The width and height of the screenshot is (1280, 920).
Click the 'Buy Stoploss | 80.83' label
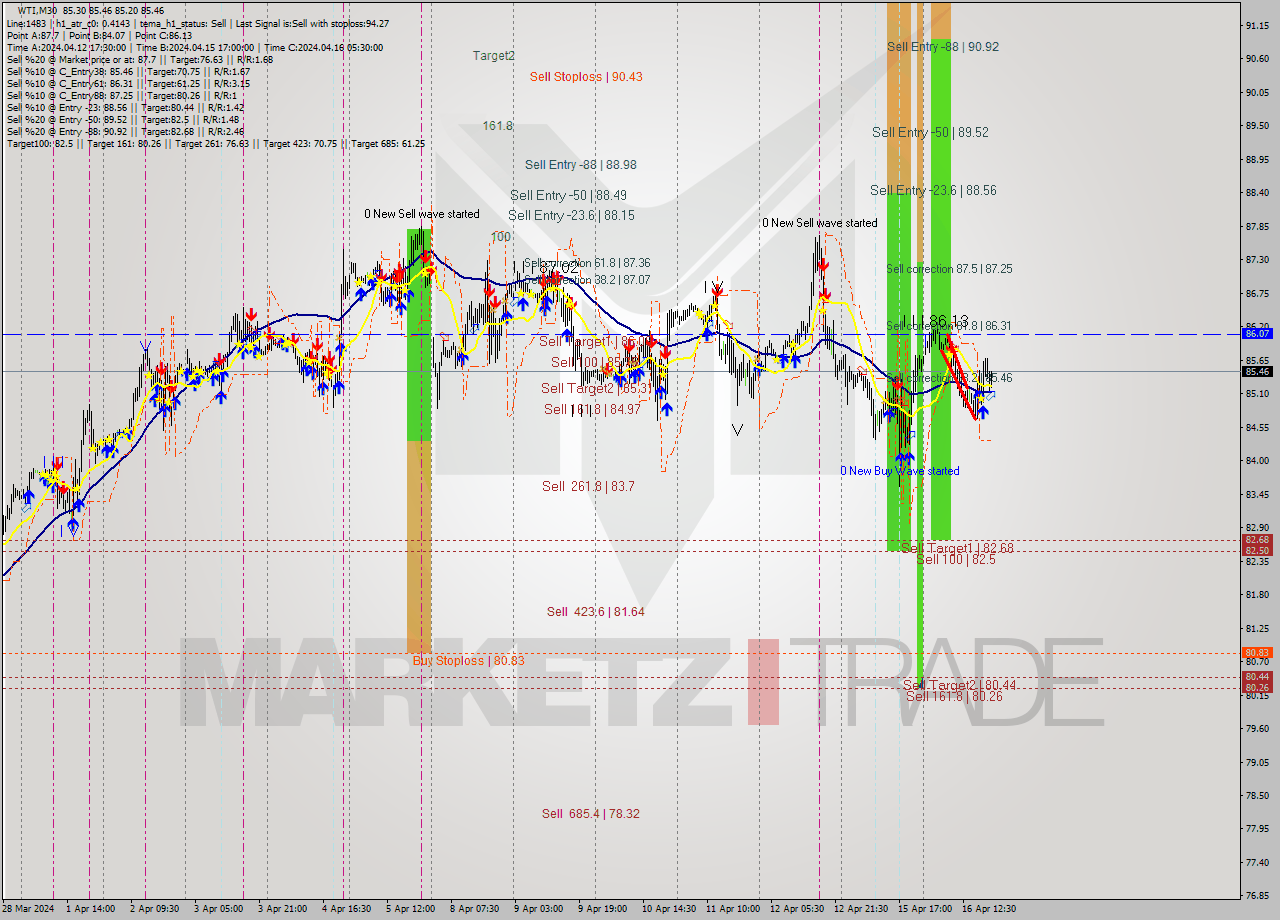pos(469,661)
